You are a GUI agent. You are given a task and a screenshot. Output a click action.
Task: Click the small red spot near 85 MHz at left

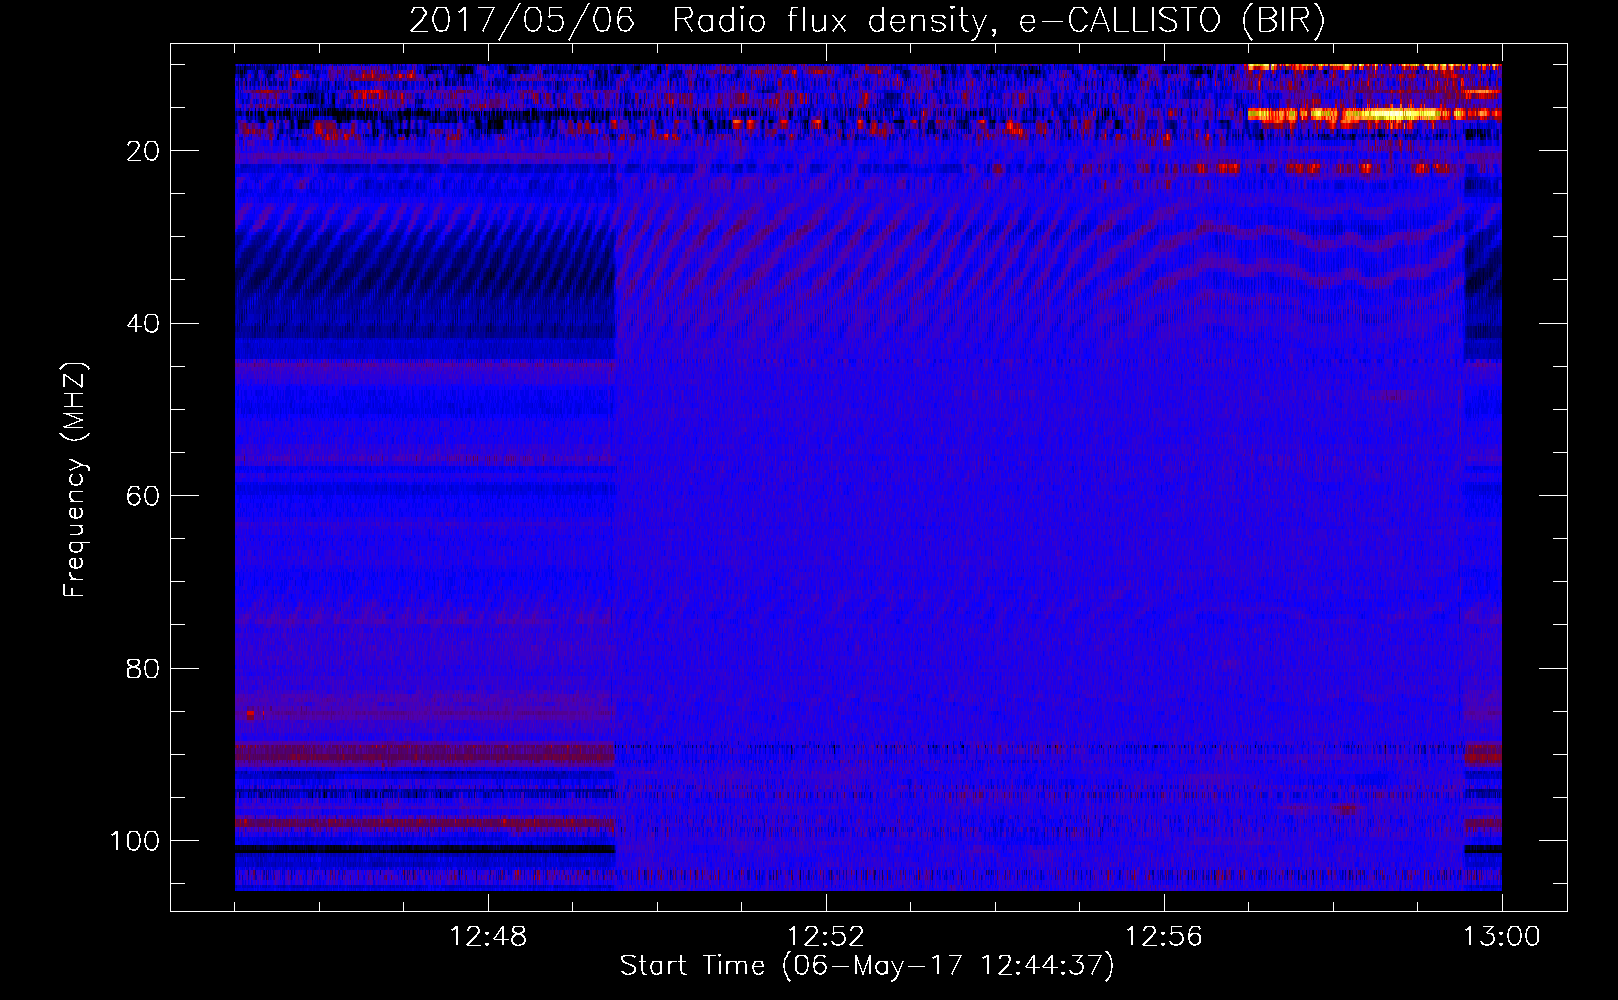(251, 714)
